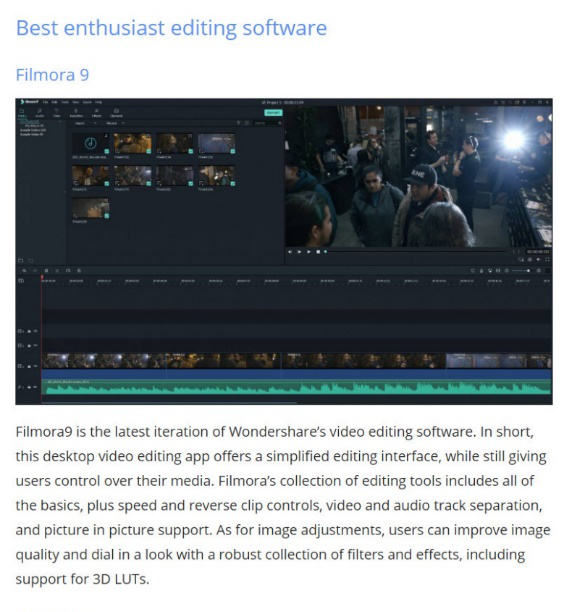
Task: Open the Export menu in menu bar
Action: (87, 102)
